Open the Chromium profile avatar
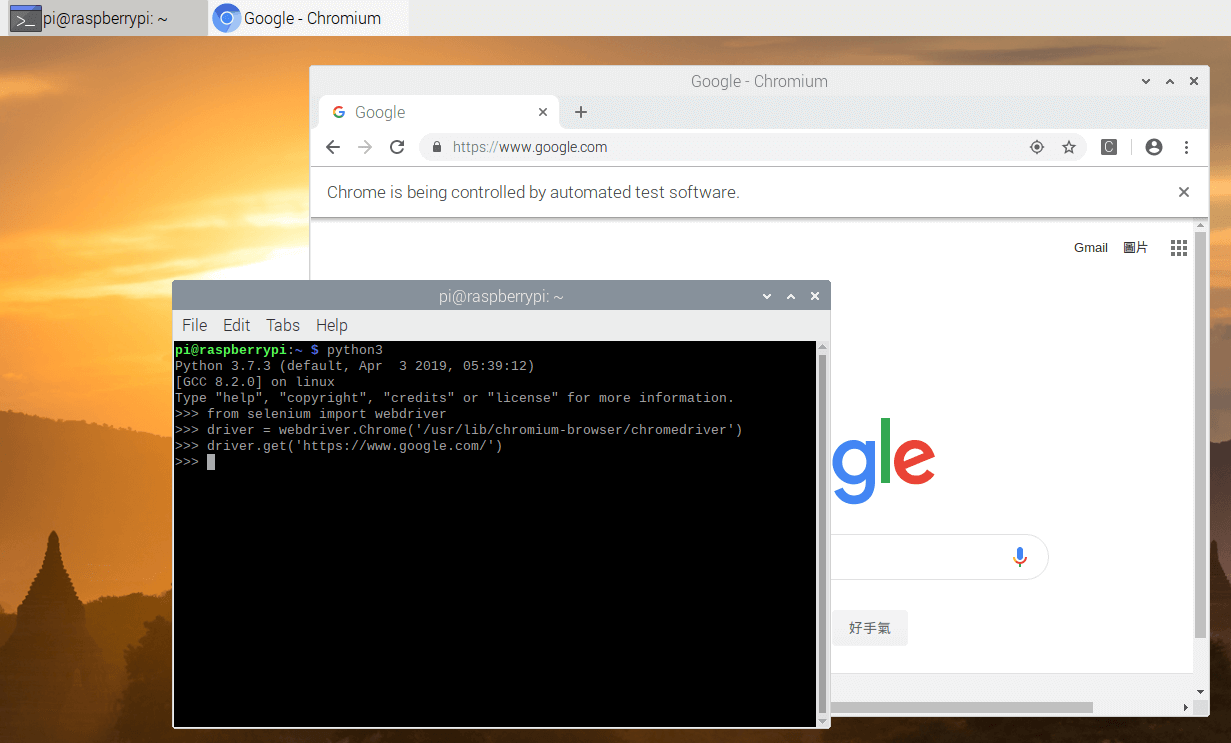This screenshot has height=743, width=1231. (1153, 146)
